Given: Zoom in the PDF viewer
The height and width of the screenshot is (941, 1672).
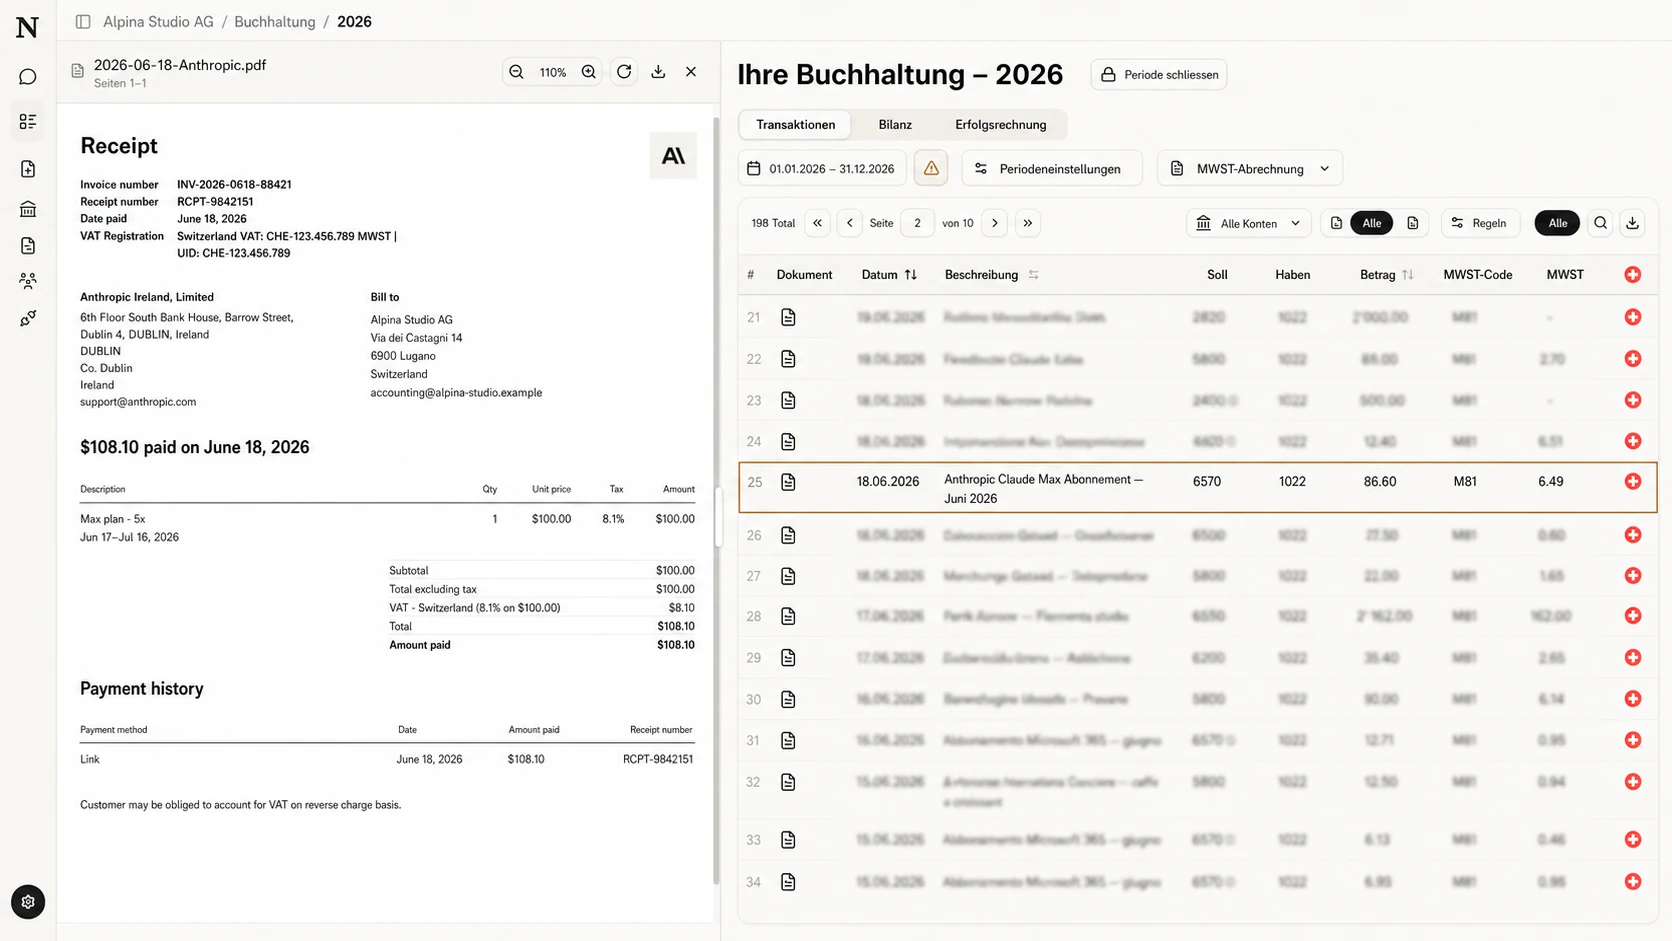Looking at the screenshot, I should pos(589,72).
